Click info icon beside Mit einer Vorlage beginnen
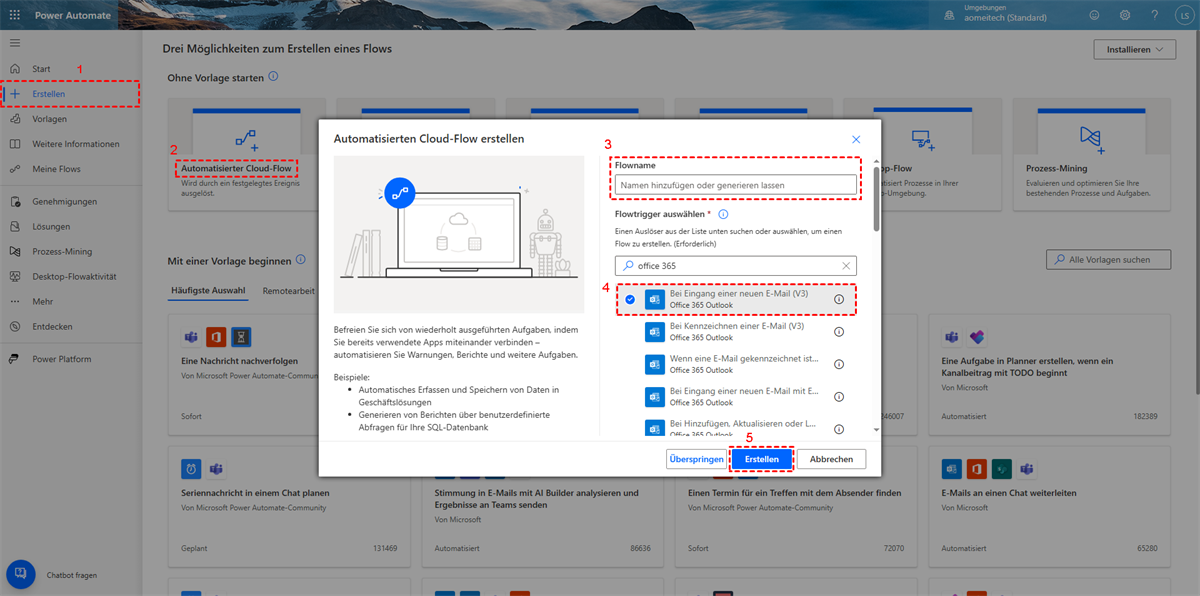Viewport: 1200px width, 596px height. (300, 260)
